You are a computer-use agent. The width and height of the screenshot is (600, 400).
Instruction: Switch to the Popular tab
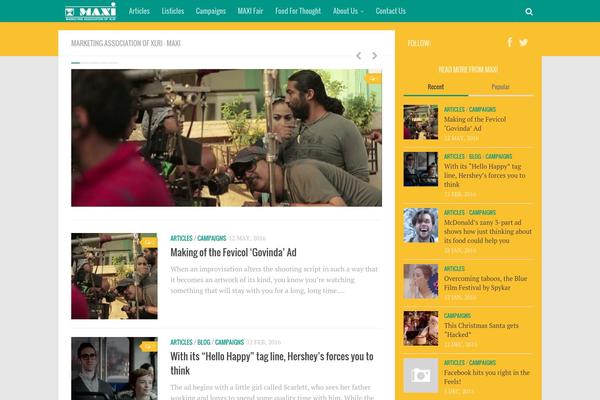[x=501, y=87]
